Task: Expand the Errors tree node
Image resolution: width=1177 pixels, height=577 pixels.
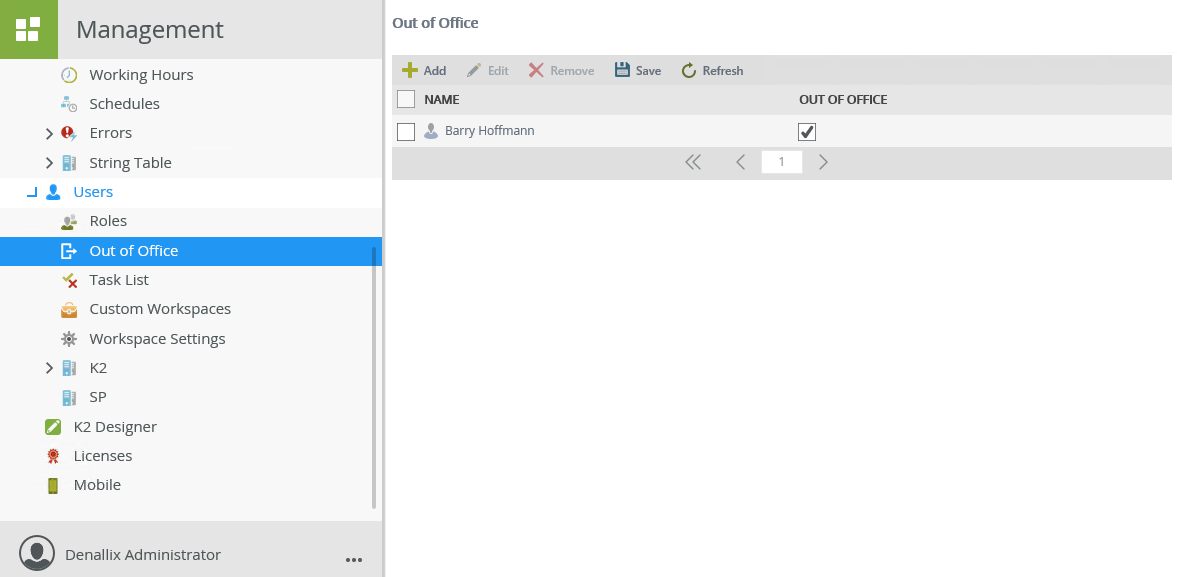Action: (x=49, y=134)
